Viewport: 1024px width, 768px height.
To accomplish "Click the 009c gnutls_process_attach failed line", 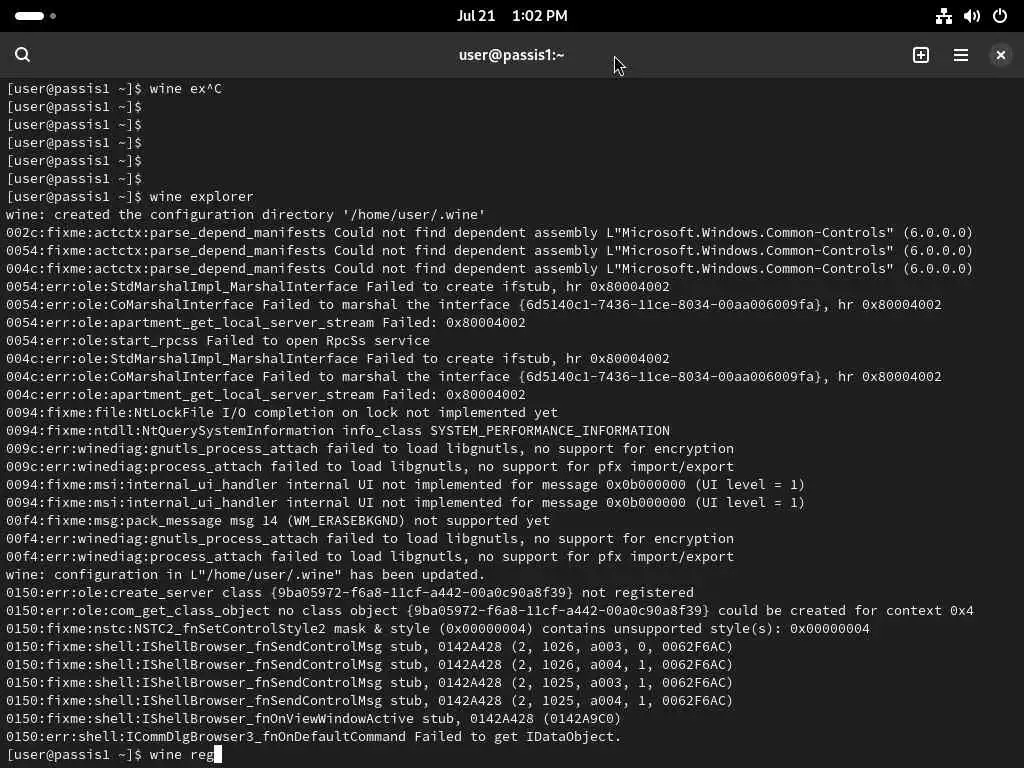I will 370,449.
